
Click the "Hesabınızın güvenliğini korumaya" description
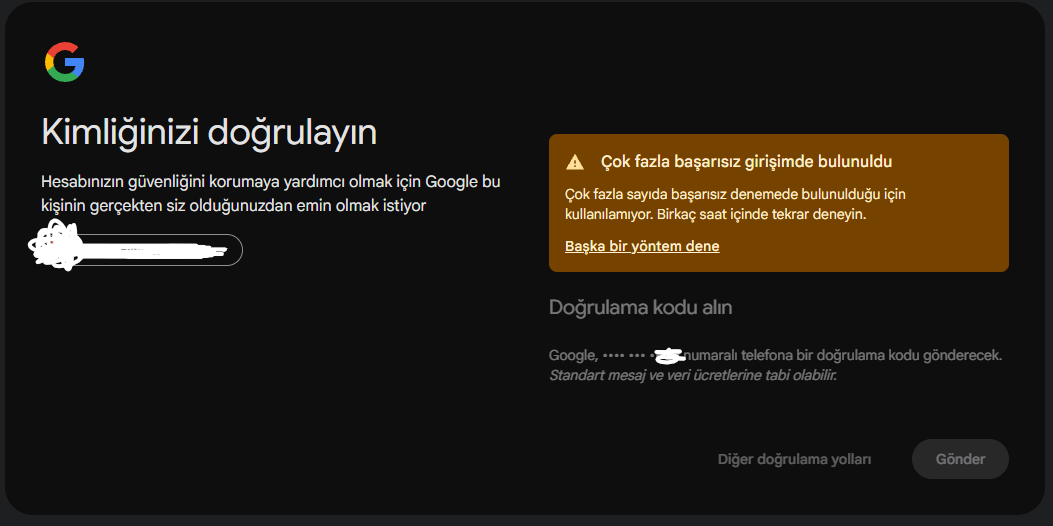click(x=271, y=194)
